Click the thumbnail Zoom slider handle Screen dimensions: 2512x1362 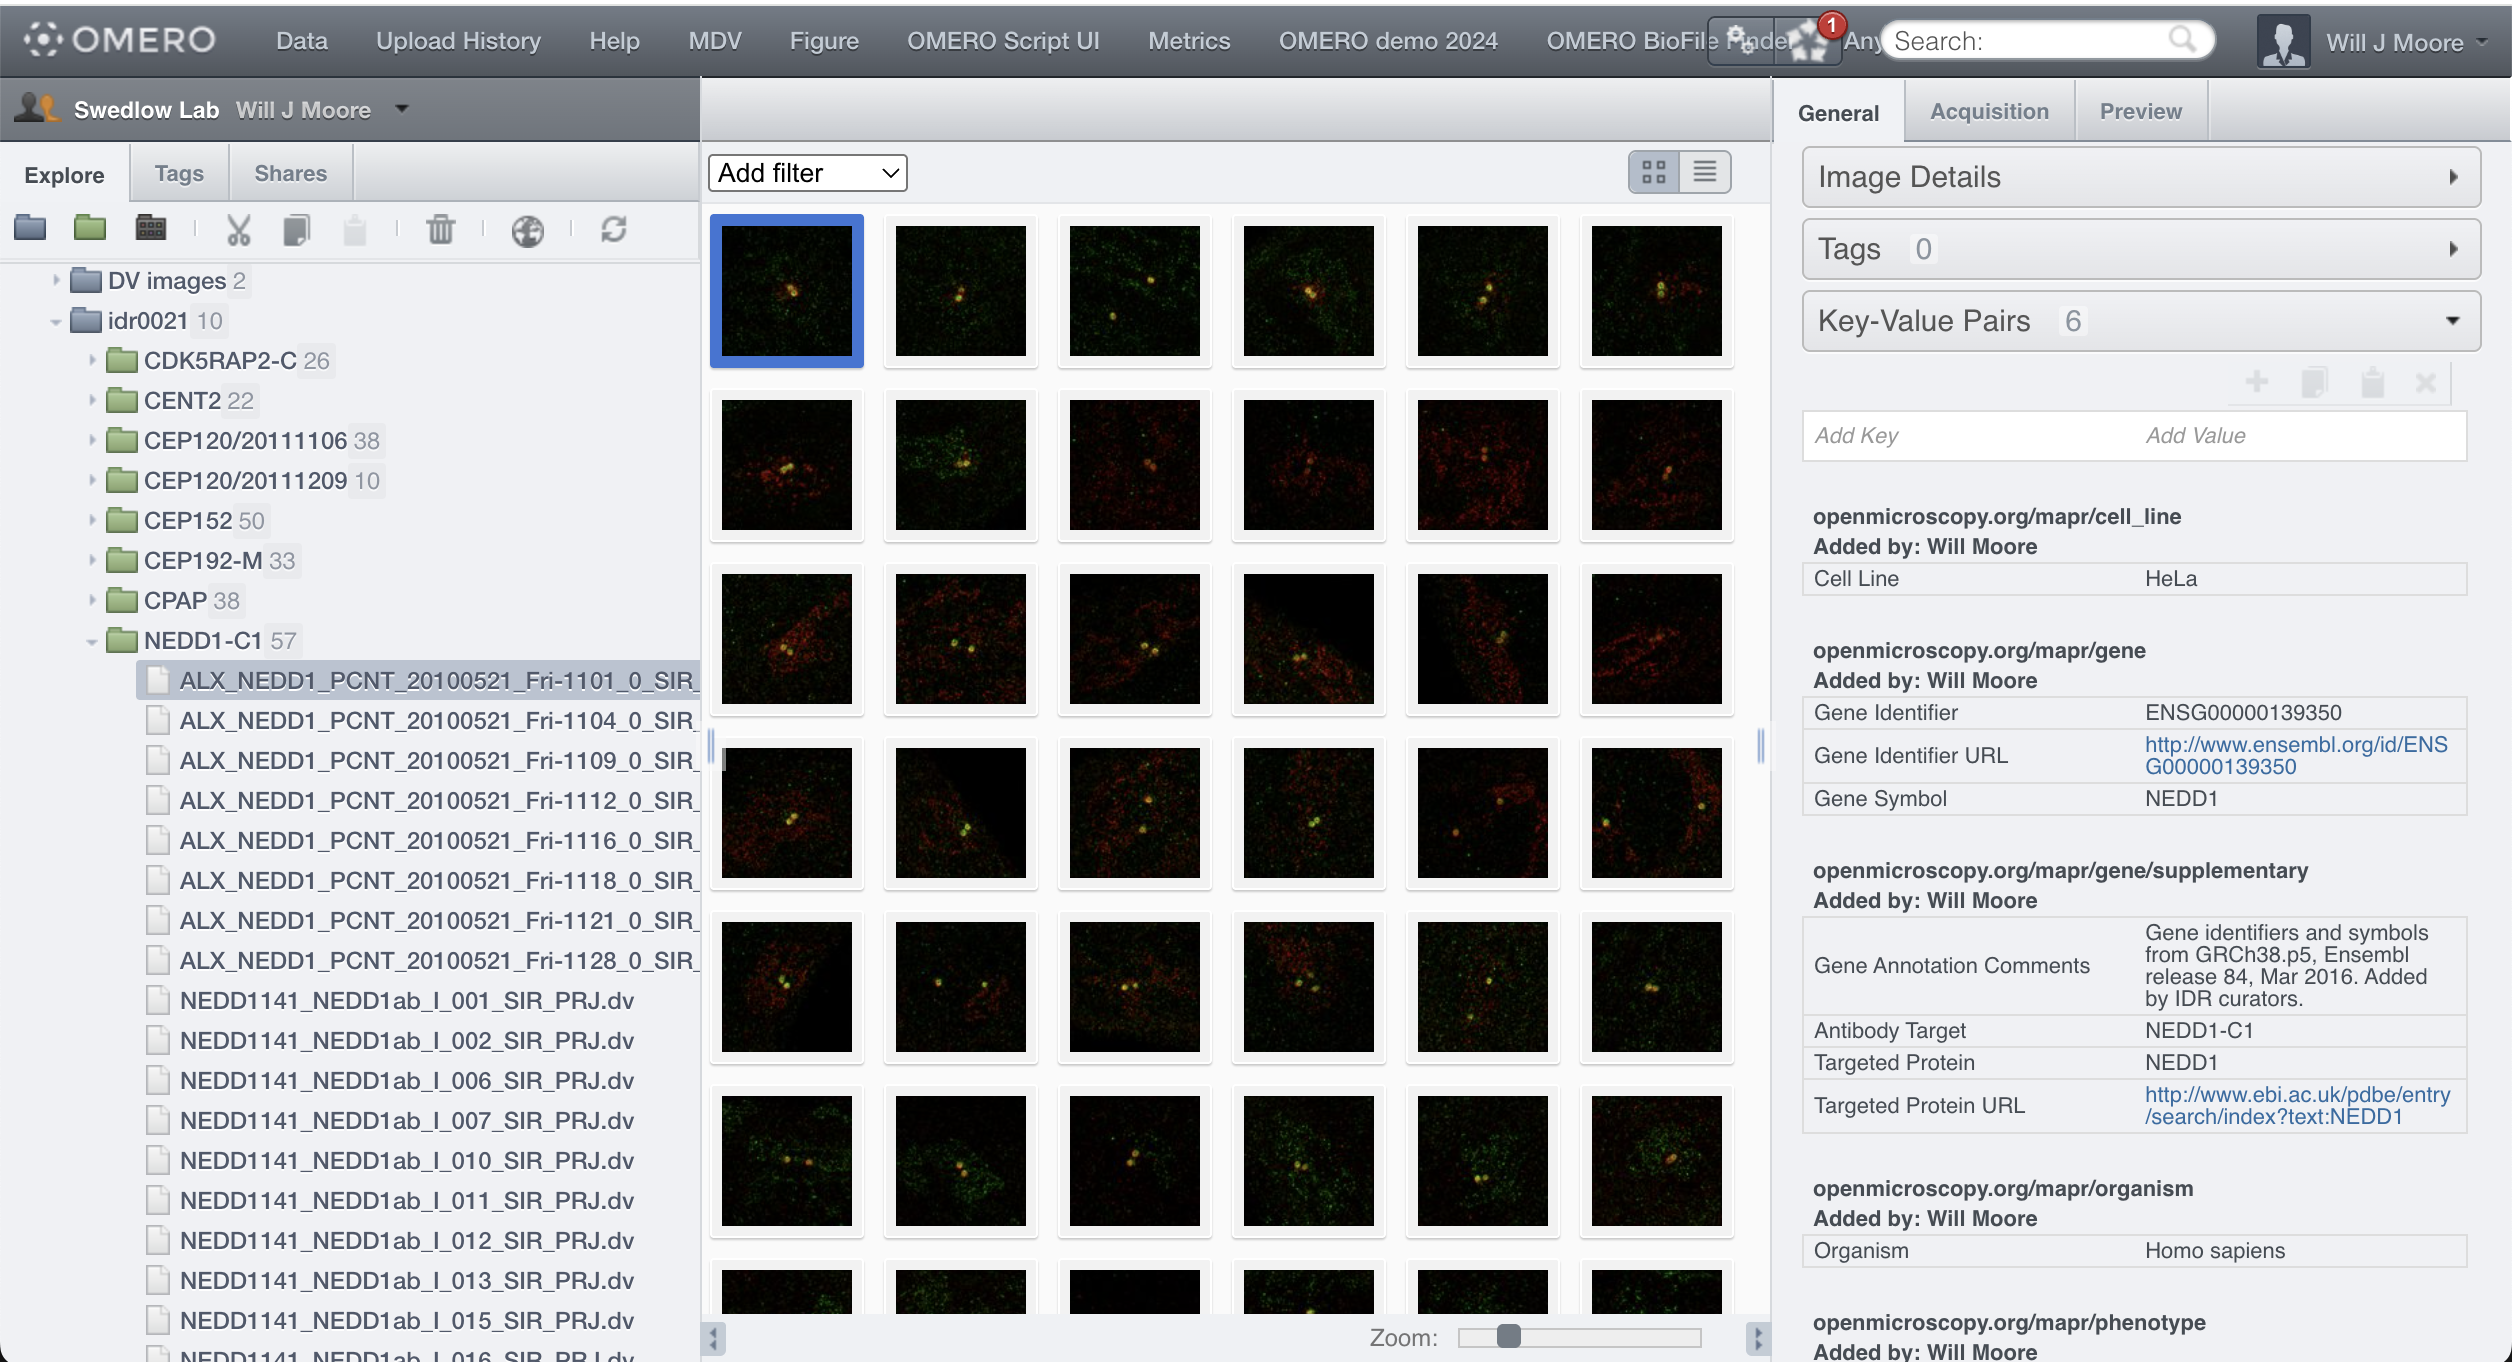click(x=1509, y=1337)
